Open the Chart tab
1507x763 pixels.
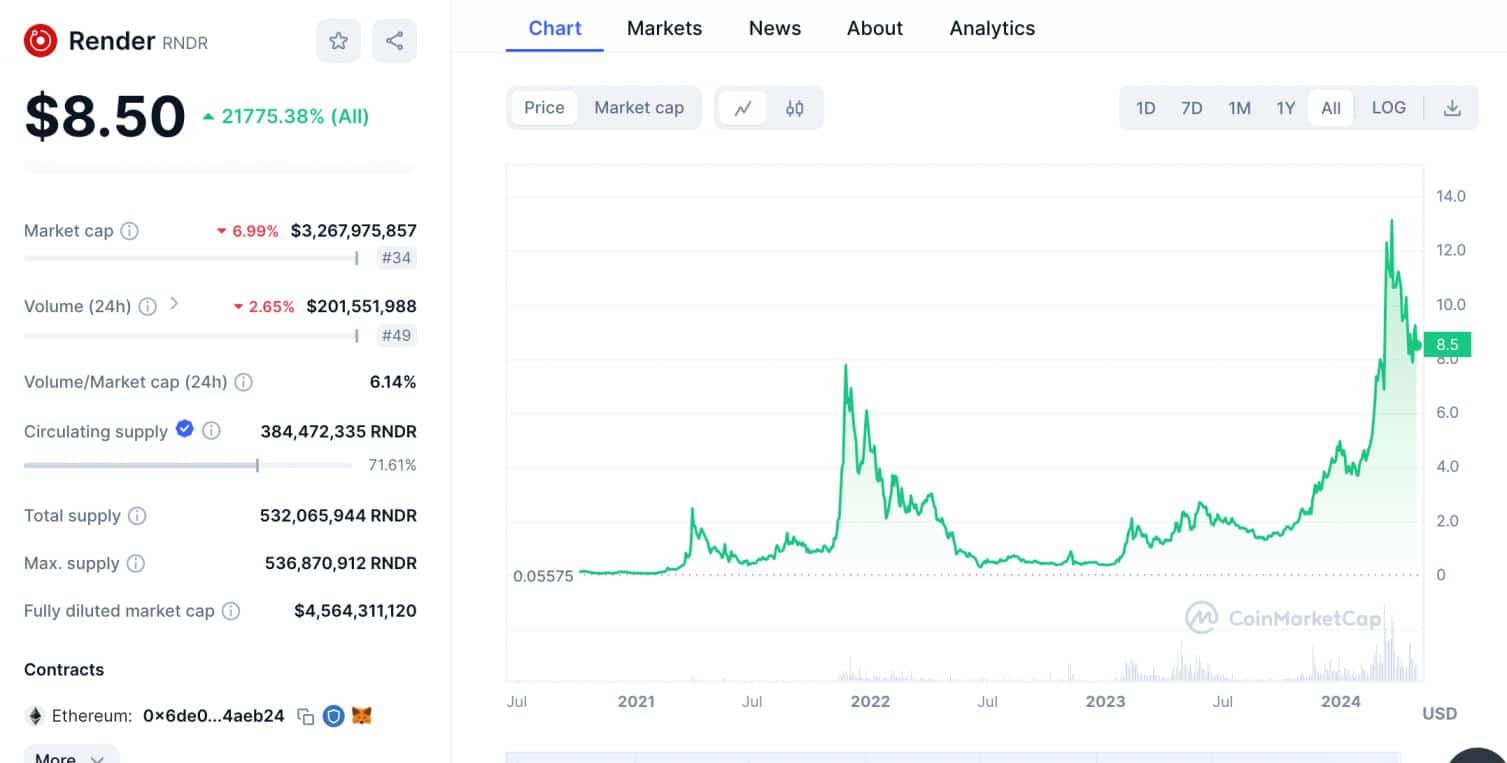(x=555, y=28)
